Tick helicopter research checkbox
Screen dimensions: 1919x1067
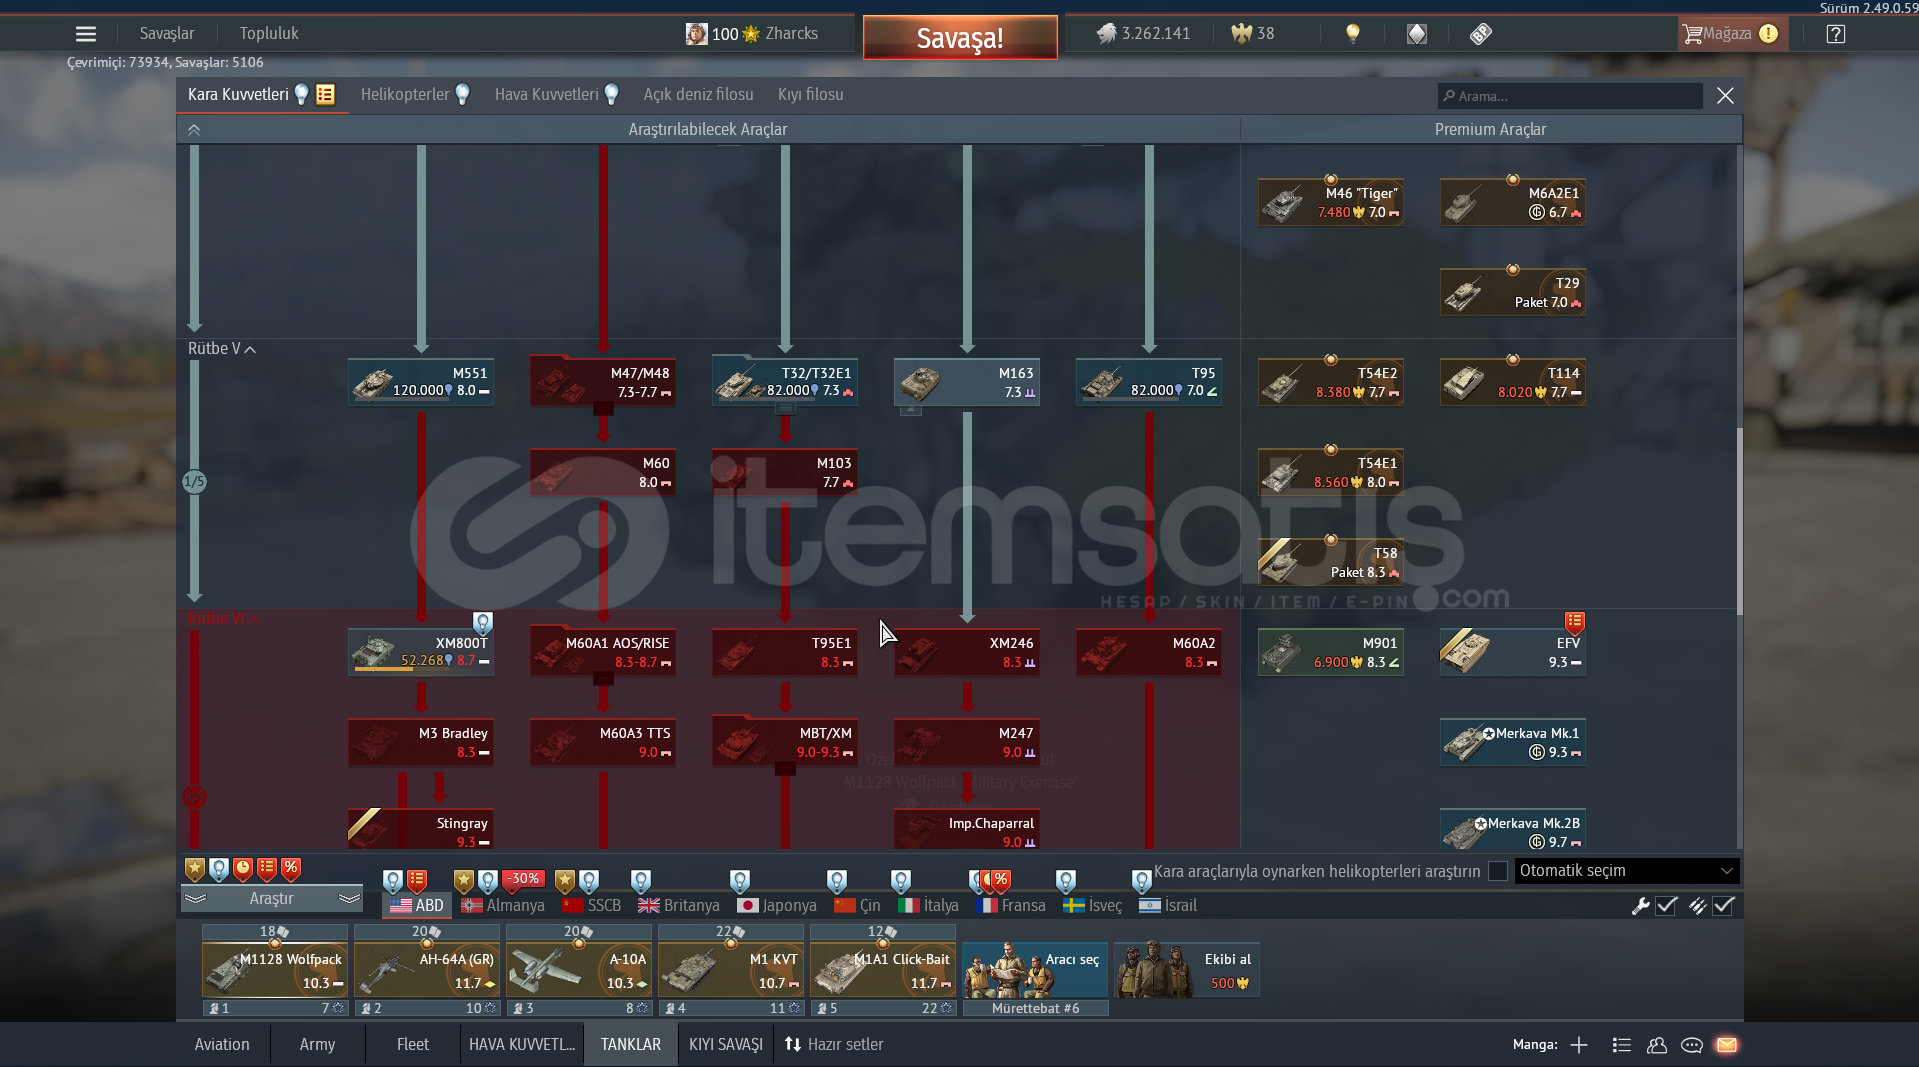click(1497, 871)
